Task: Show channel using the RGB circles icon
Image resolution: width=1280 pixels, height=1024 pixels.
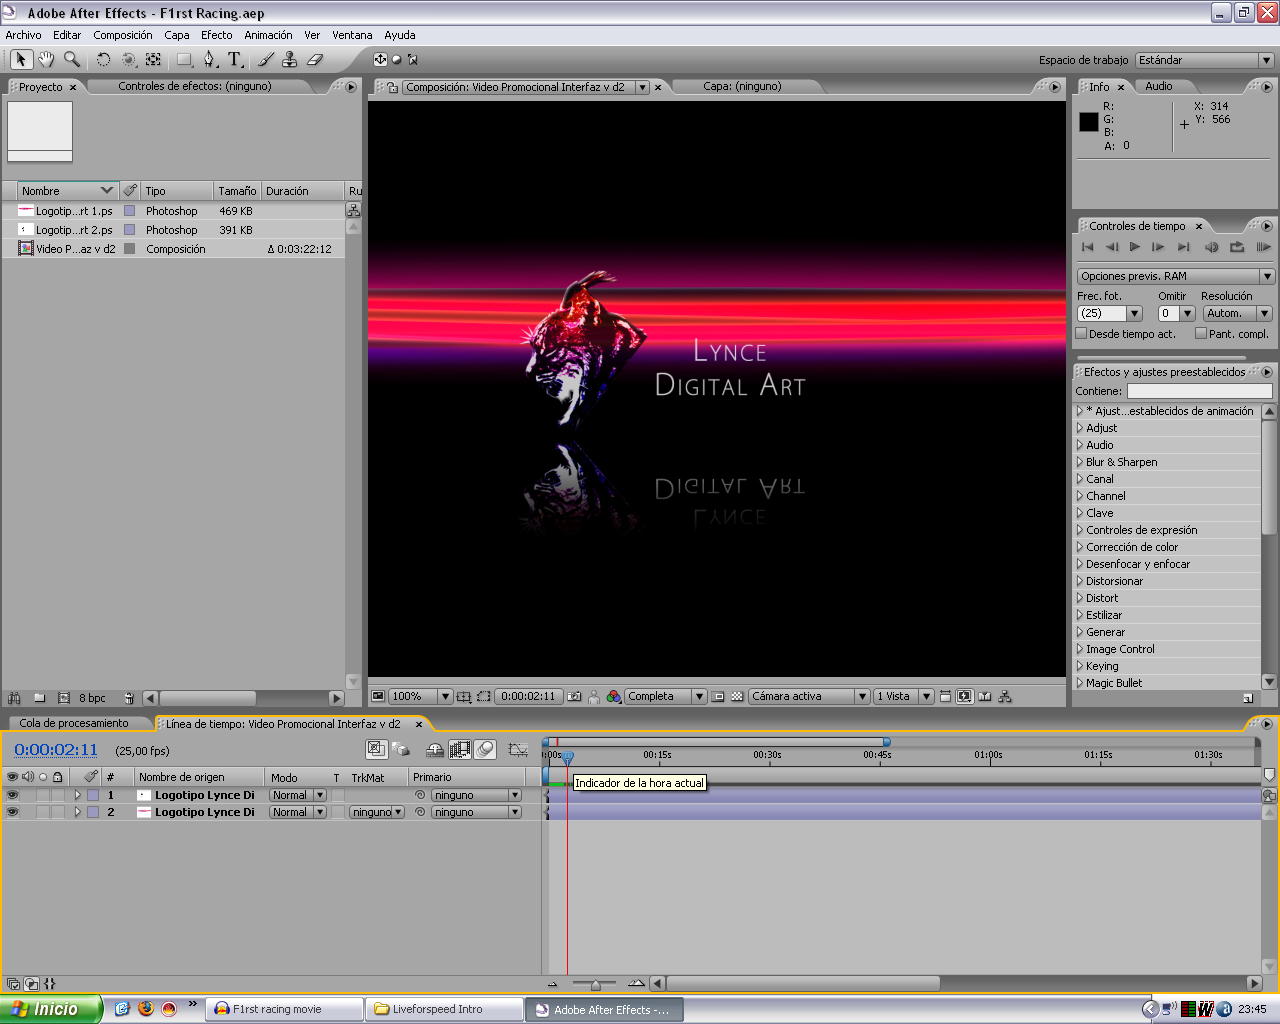Action: [614, 696]
